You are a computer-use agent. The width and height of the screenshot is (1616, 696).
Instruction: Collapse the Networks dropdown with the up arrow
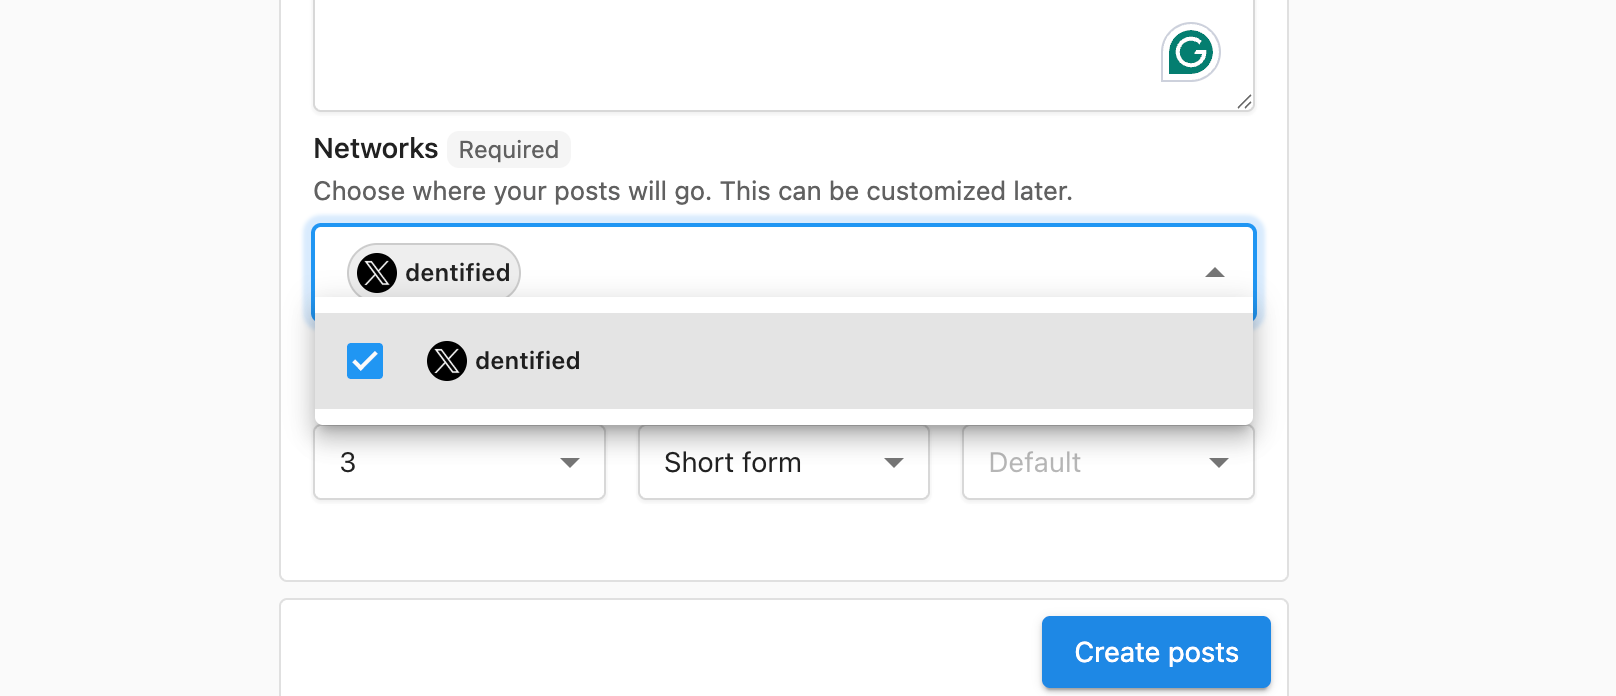click(x=1215, y=272)
